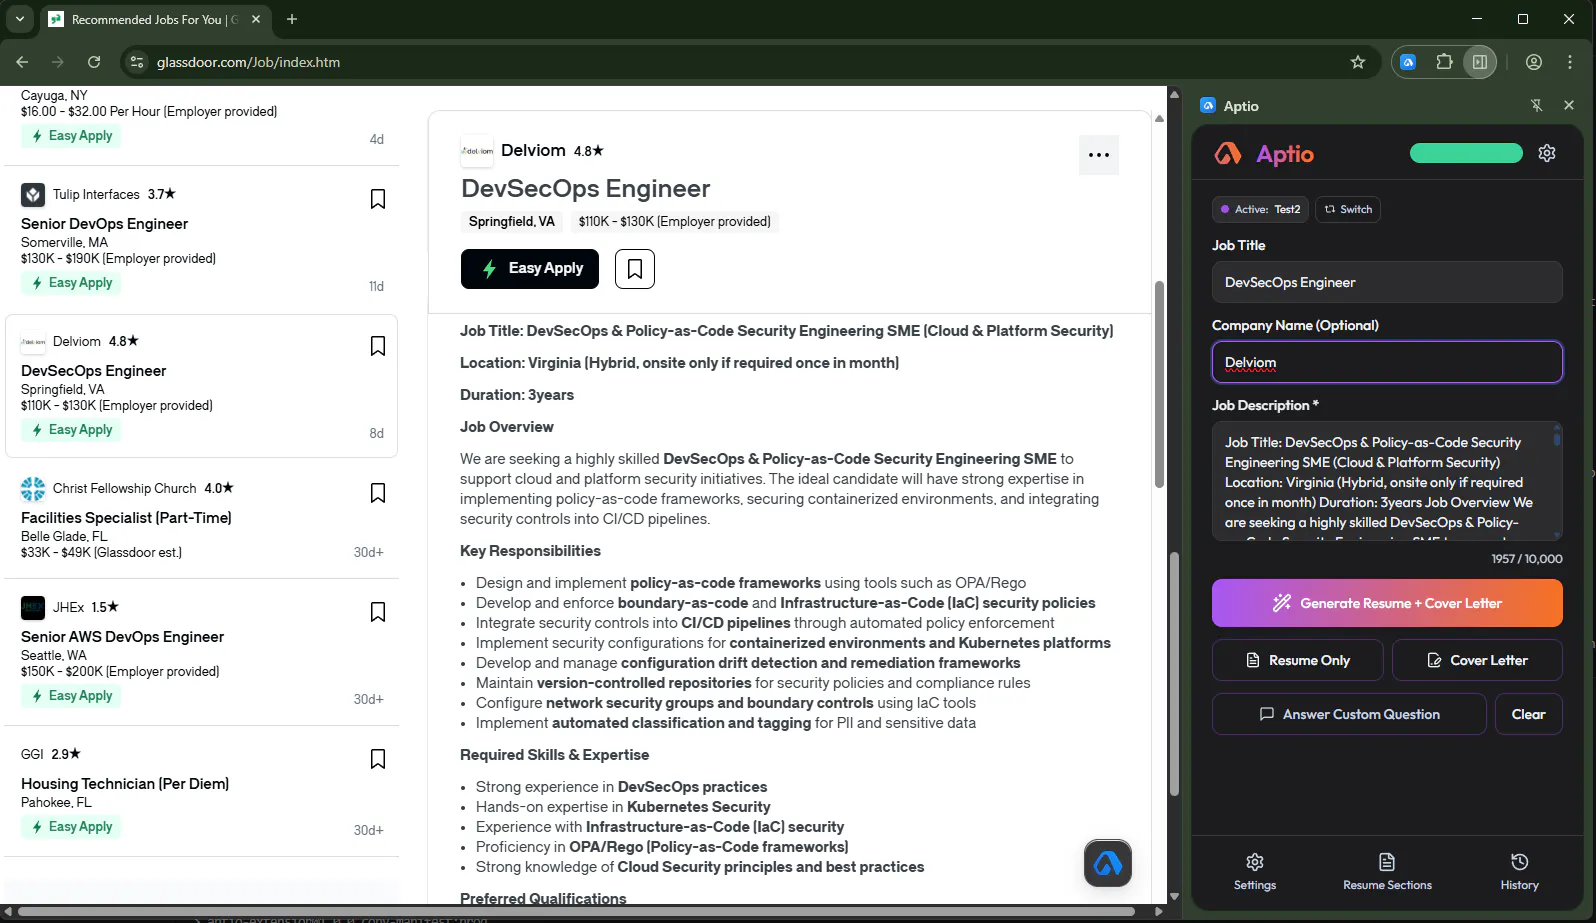Bookmark the DevSecOps Engineer listing card
1596x923 pixels.
coord(378,346)
